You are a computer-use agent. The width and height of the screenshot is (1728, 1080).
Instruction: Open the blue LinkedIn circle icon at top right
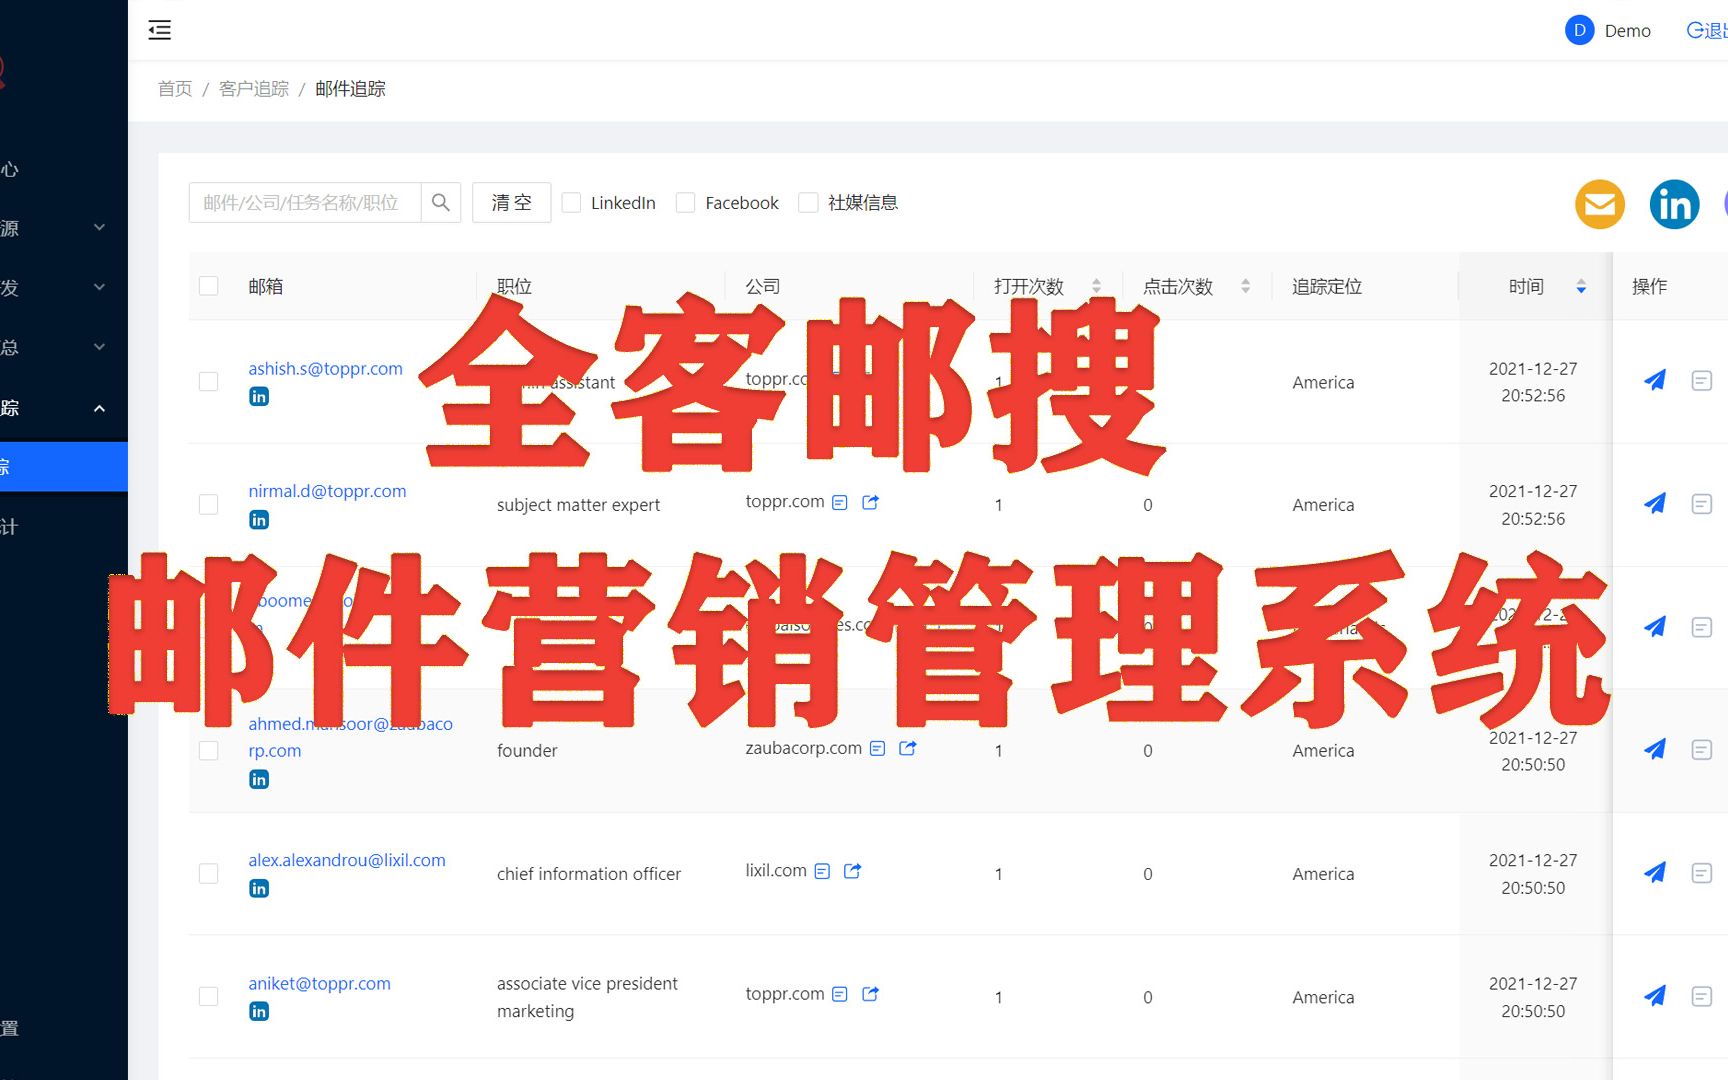[1674, 203]
